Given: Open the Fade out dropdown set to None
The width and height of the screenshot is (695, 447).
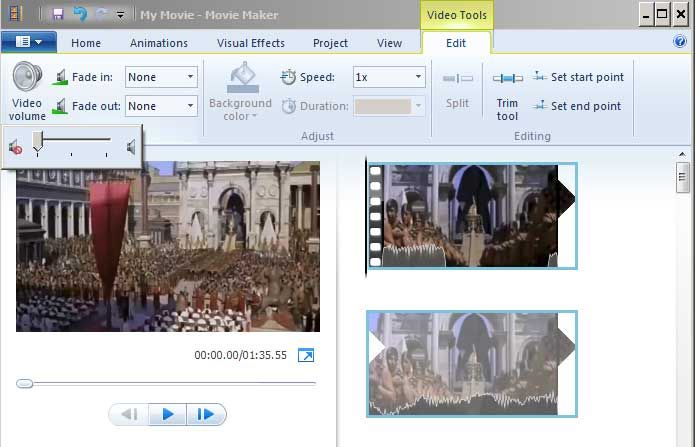Looking at the screenshot, I should pos(161,106).
